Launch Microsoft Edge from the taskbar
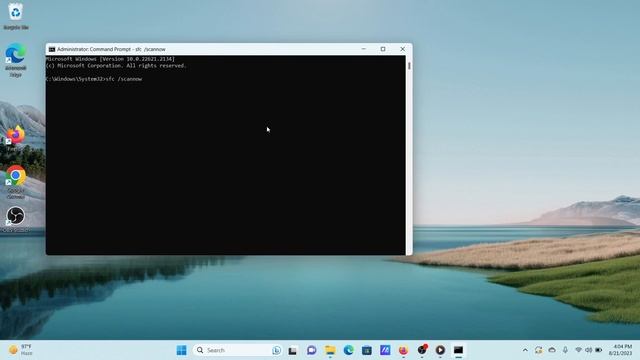Image resolution: width=640 pixels, height=360 pixels. point(348,350)
